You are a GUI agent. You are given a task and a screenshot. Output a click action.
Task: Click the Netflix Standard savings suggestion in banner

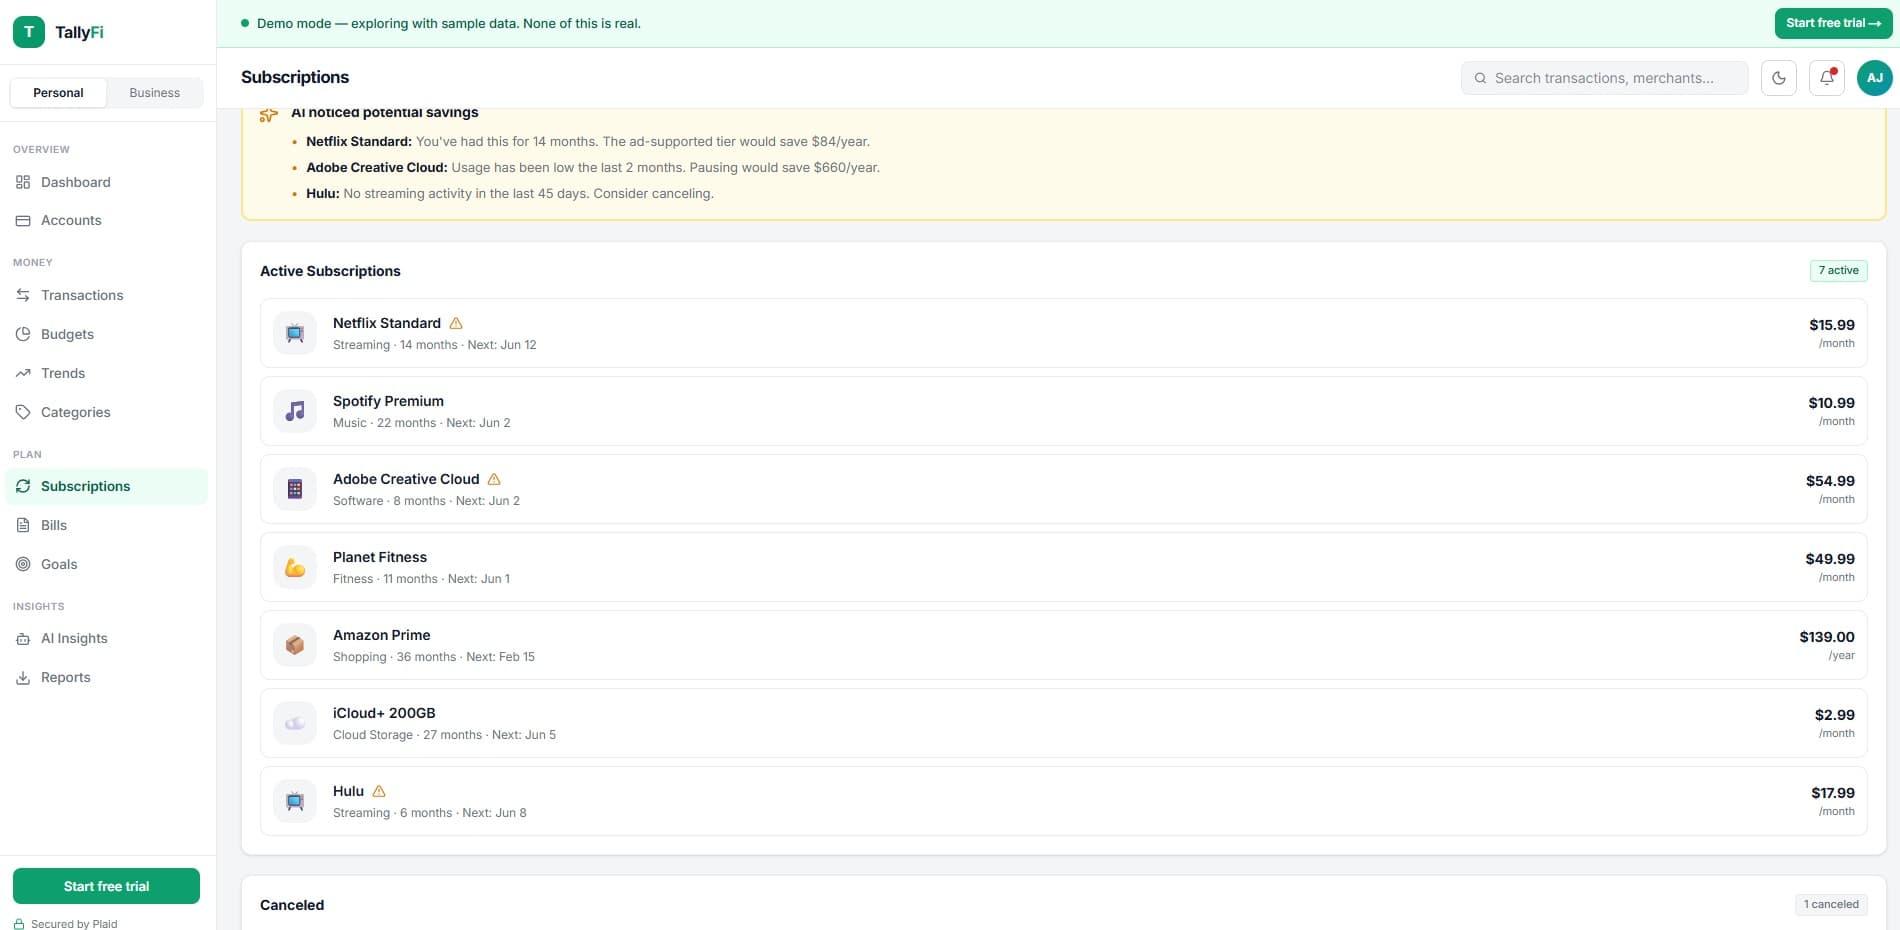click(588, 142)
